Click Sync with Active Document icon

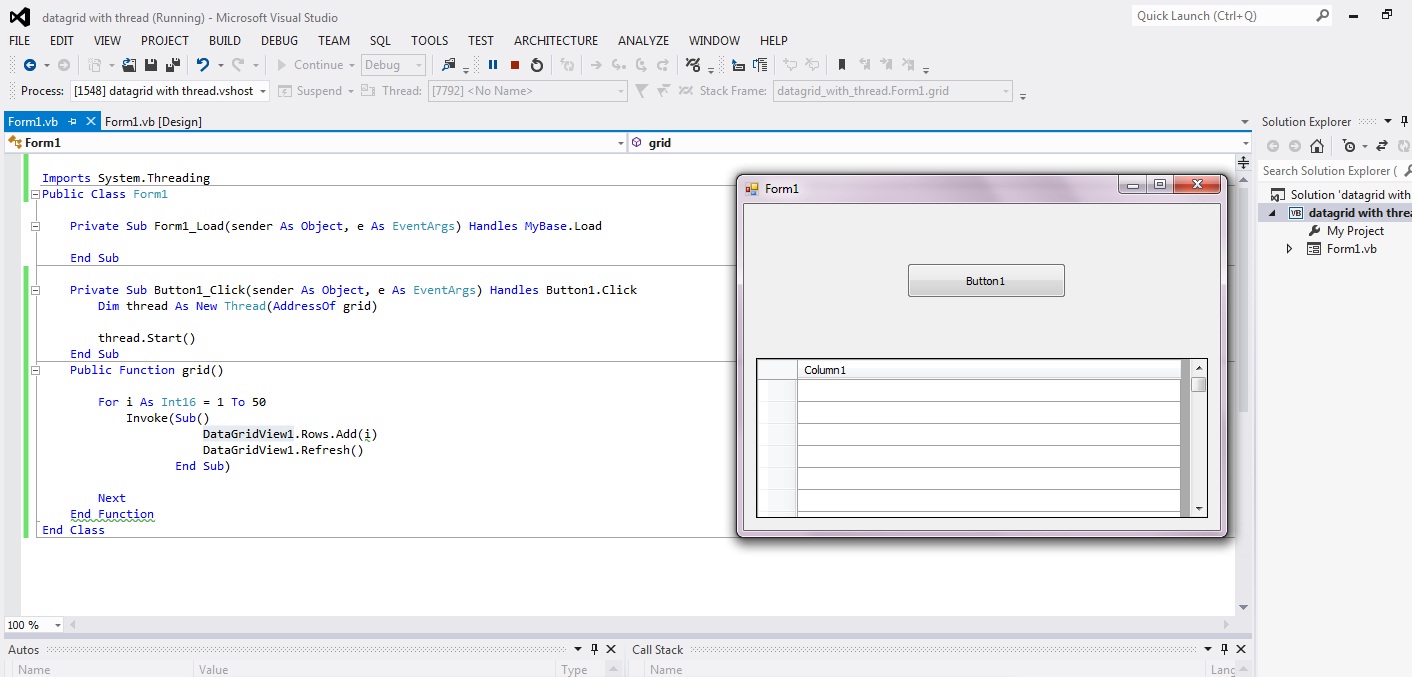[1382, 146]
